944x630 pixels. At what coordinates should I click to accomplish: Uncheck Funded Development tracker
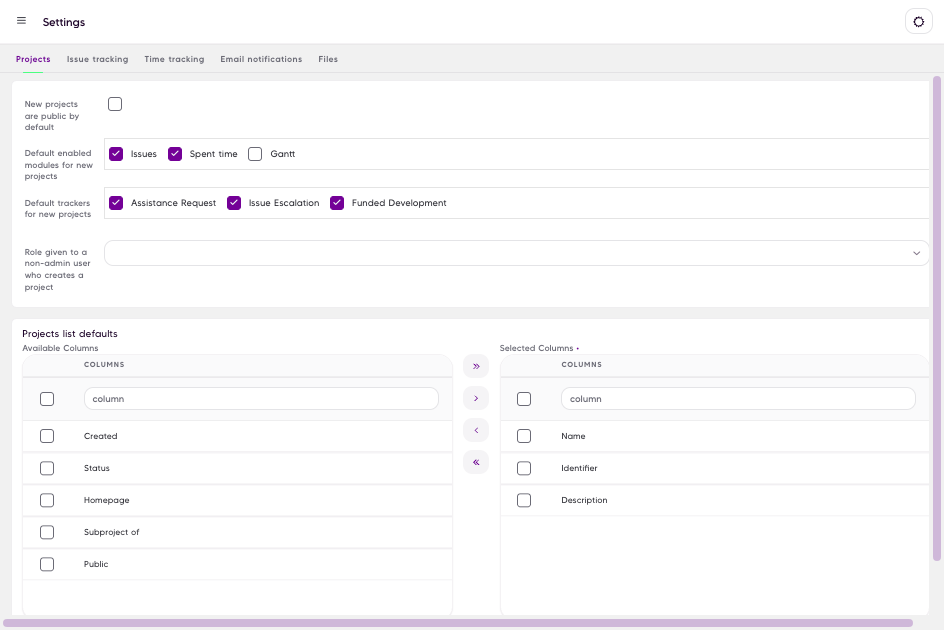click(337, 203)
